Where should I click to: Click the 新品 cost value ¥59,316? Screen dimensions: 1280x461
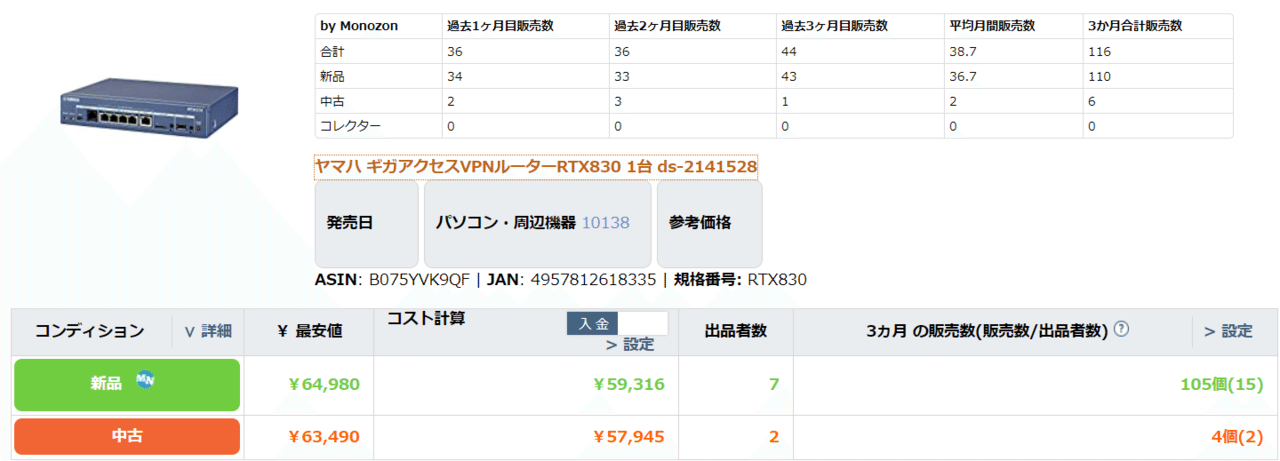[628, 384]
